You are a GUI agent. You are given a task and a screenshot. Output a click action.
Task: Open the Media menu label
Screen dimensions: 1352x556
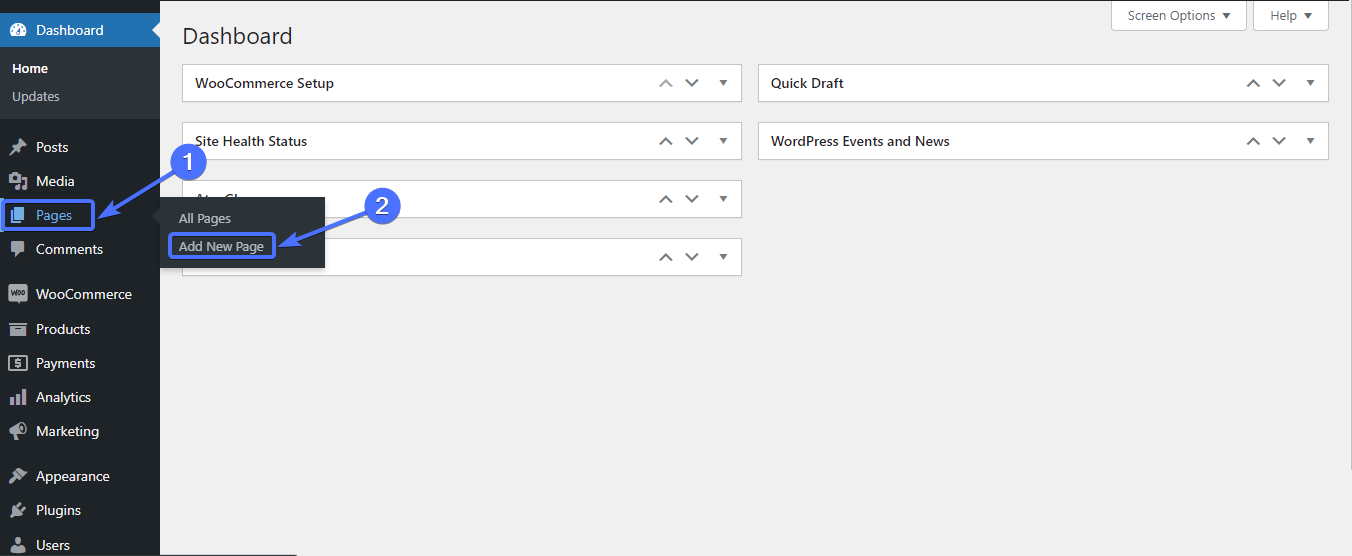[55, 181]
